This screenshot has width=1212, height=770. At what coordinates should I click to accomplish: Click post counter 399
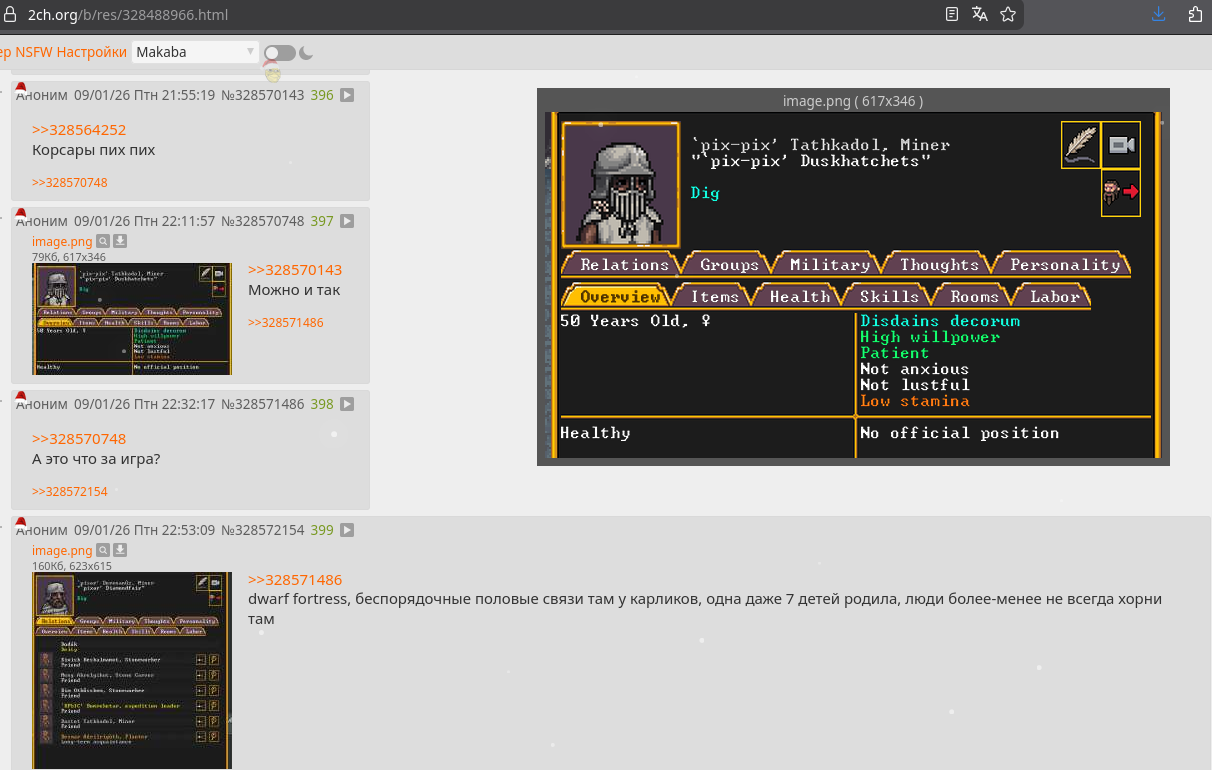pos(322,531)
